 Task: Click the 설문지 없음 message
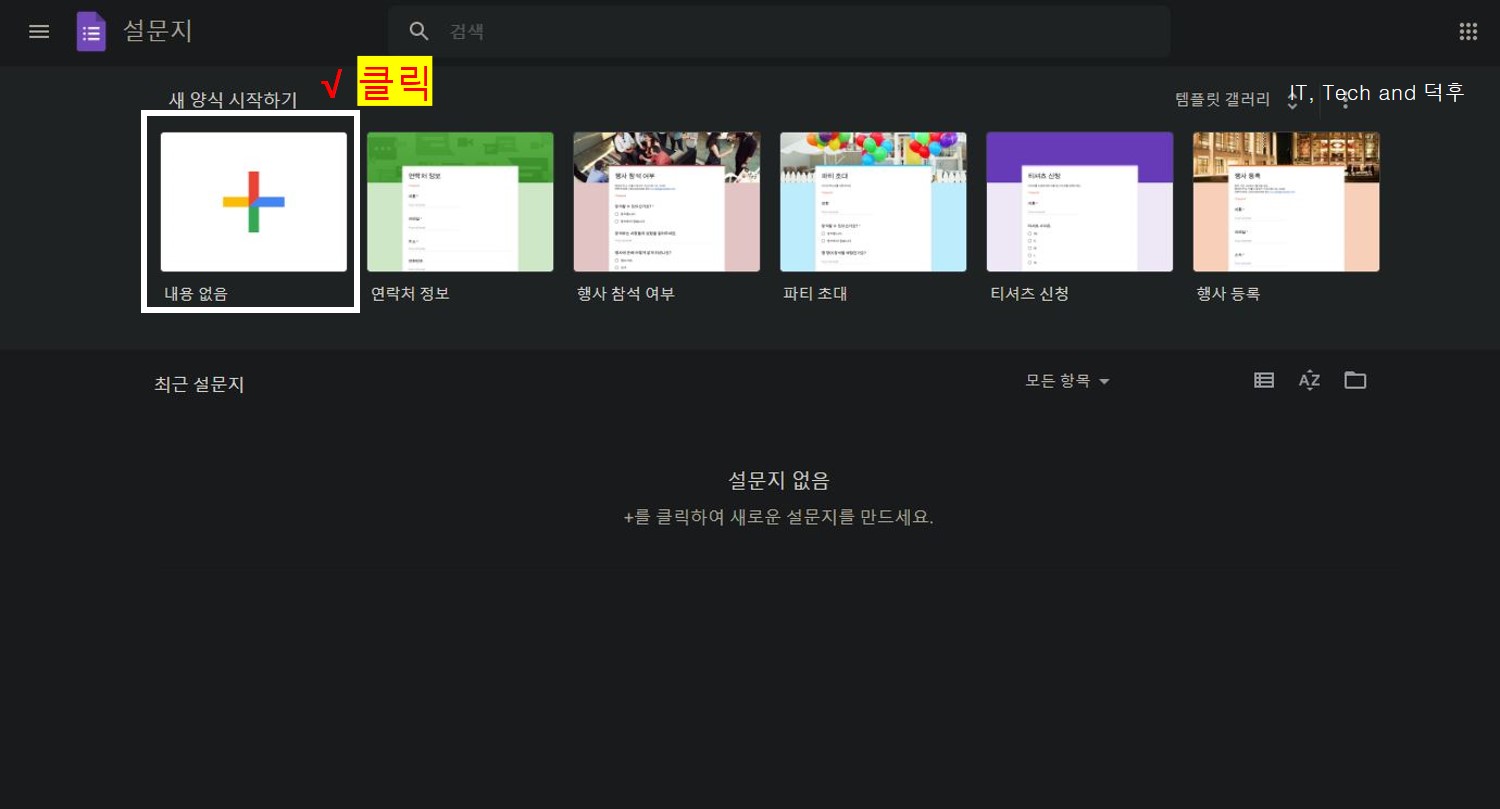point(779,480)
